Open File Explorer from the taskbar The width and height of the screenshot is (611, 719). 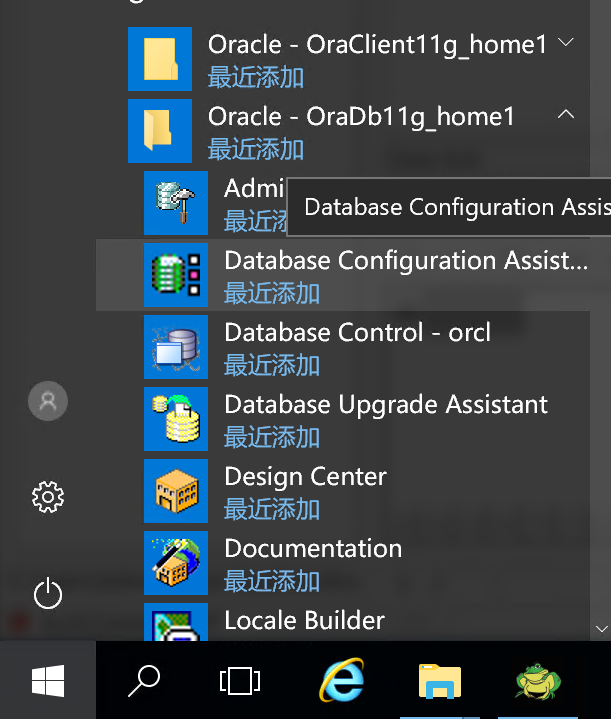coord(439,681)
